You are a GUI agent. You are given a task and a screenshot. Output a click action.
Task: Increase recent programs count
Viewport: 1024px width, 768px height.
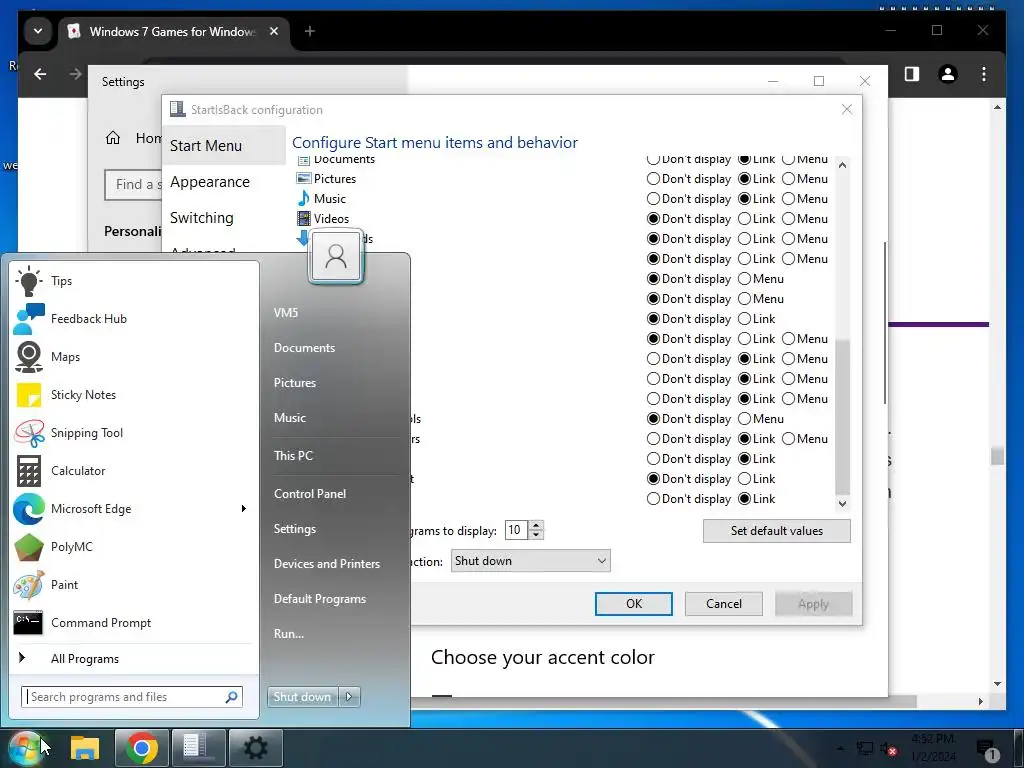(536, 526)
